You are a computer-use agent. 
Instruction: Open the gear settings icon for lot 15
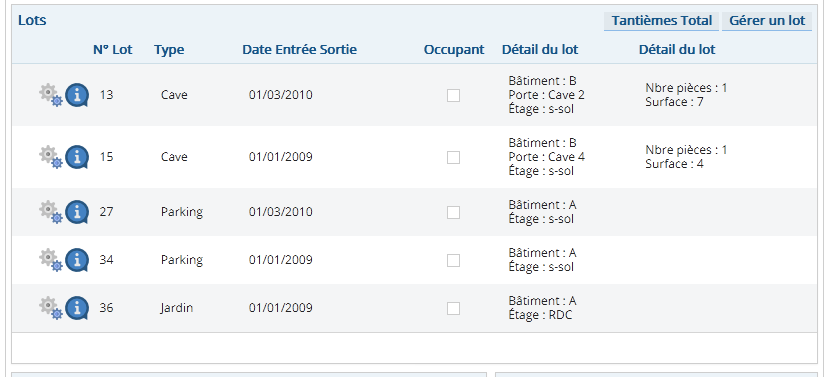point(51,157)
